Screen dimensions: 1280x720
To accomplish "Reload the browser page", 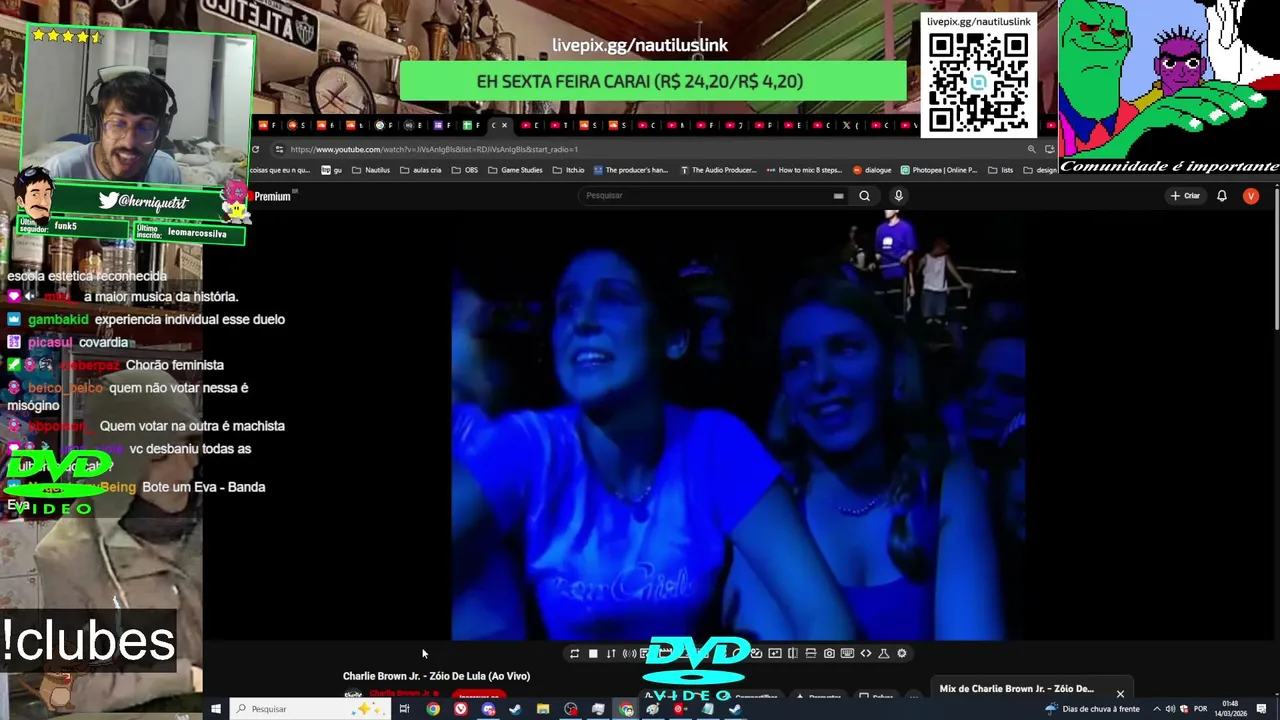I will (x=256, y=149).
